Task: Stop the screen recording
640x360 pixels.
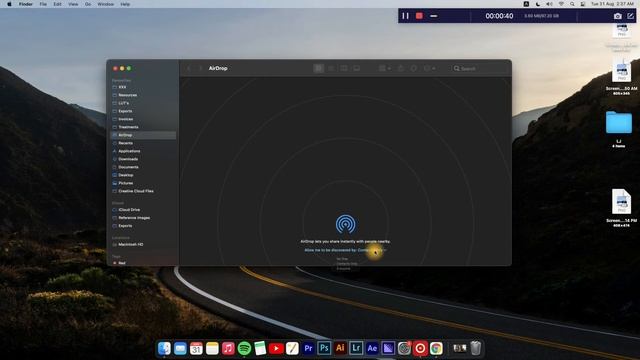Action: coord(419,16)
